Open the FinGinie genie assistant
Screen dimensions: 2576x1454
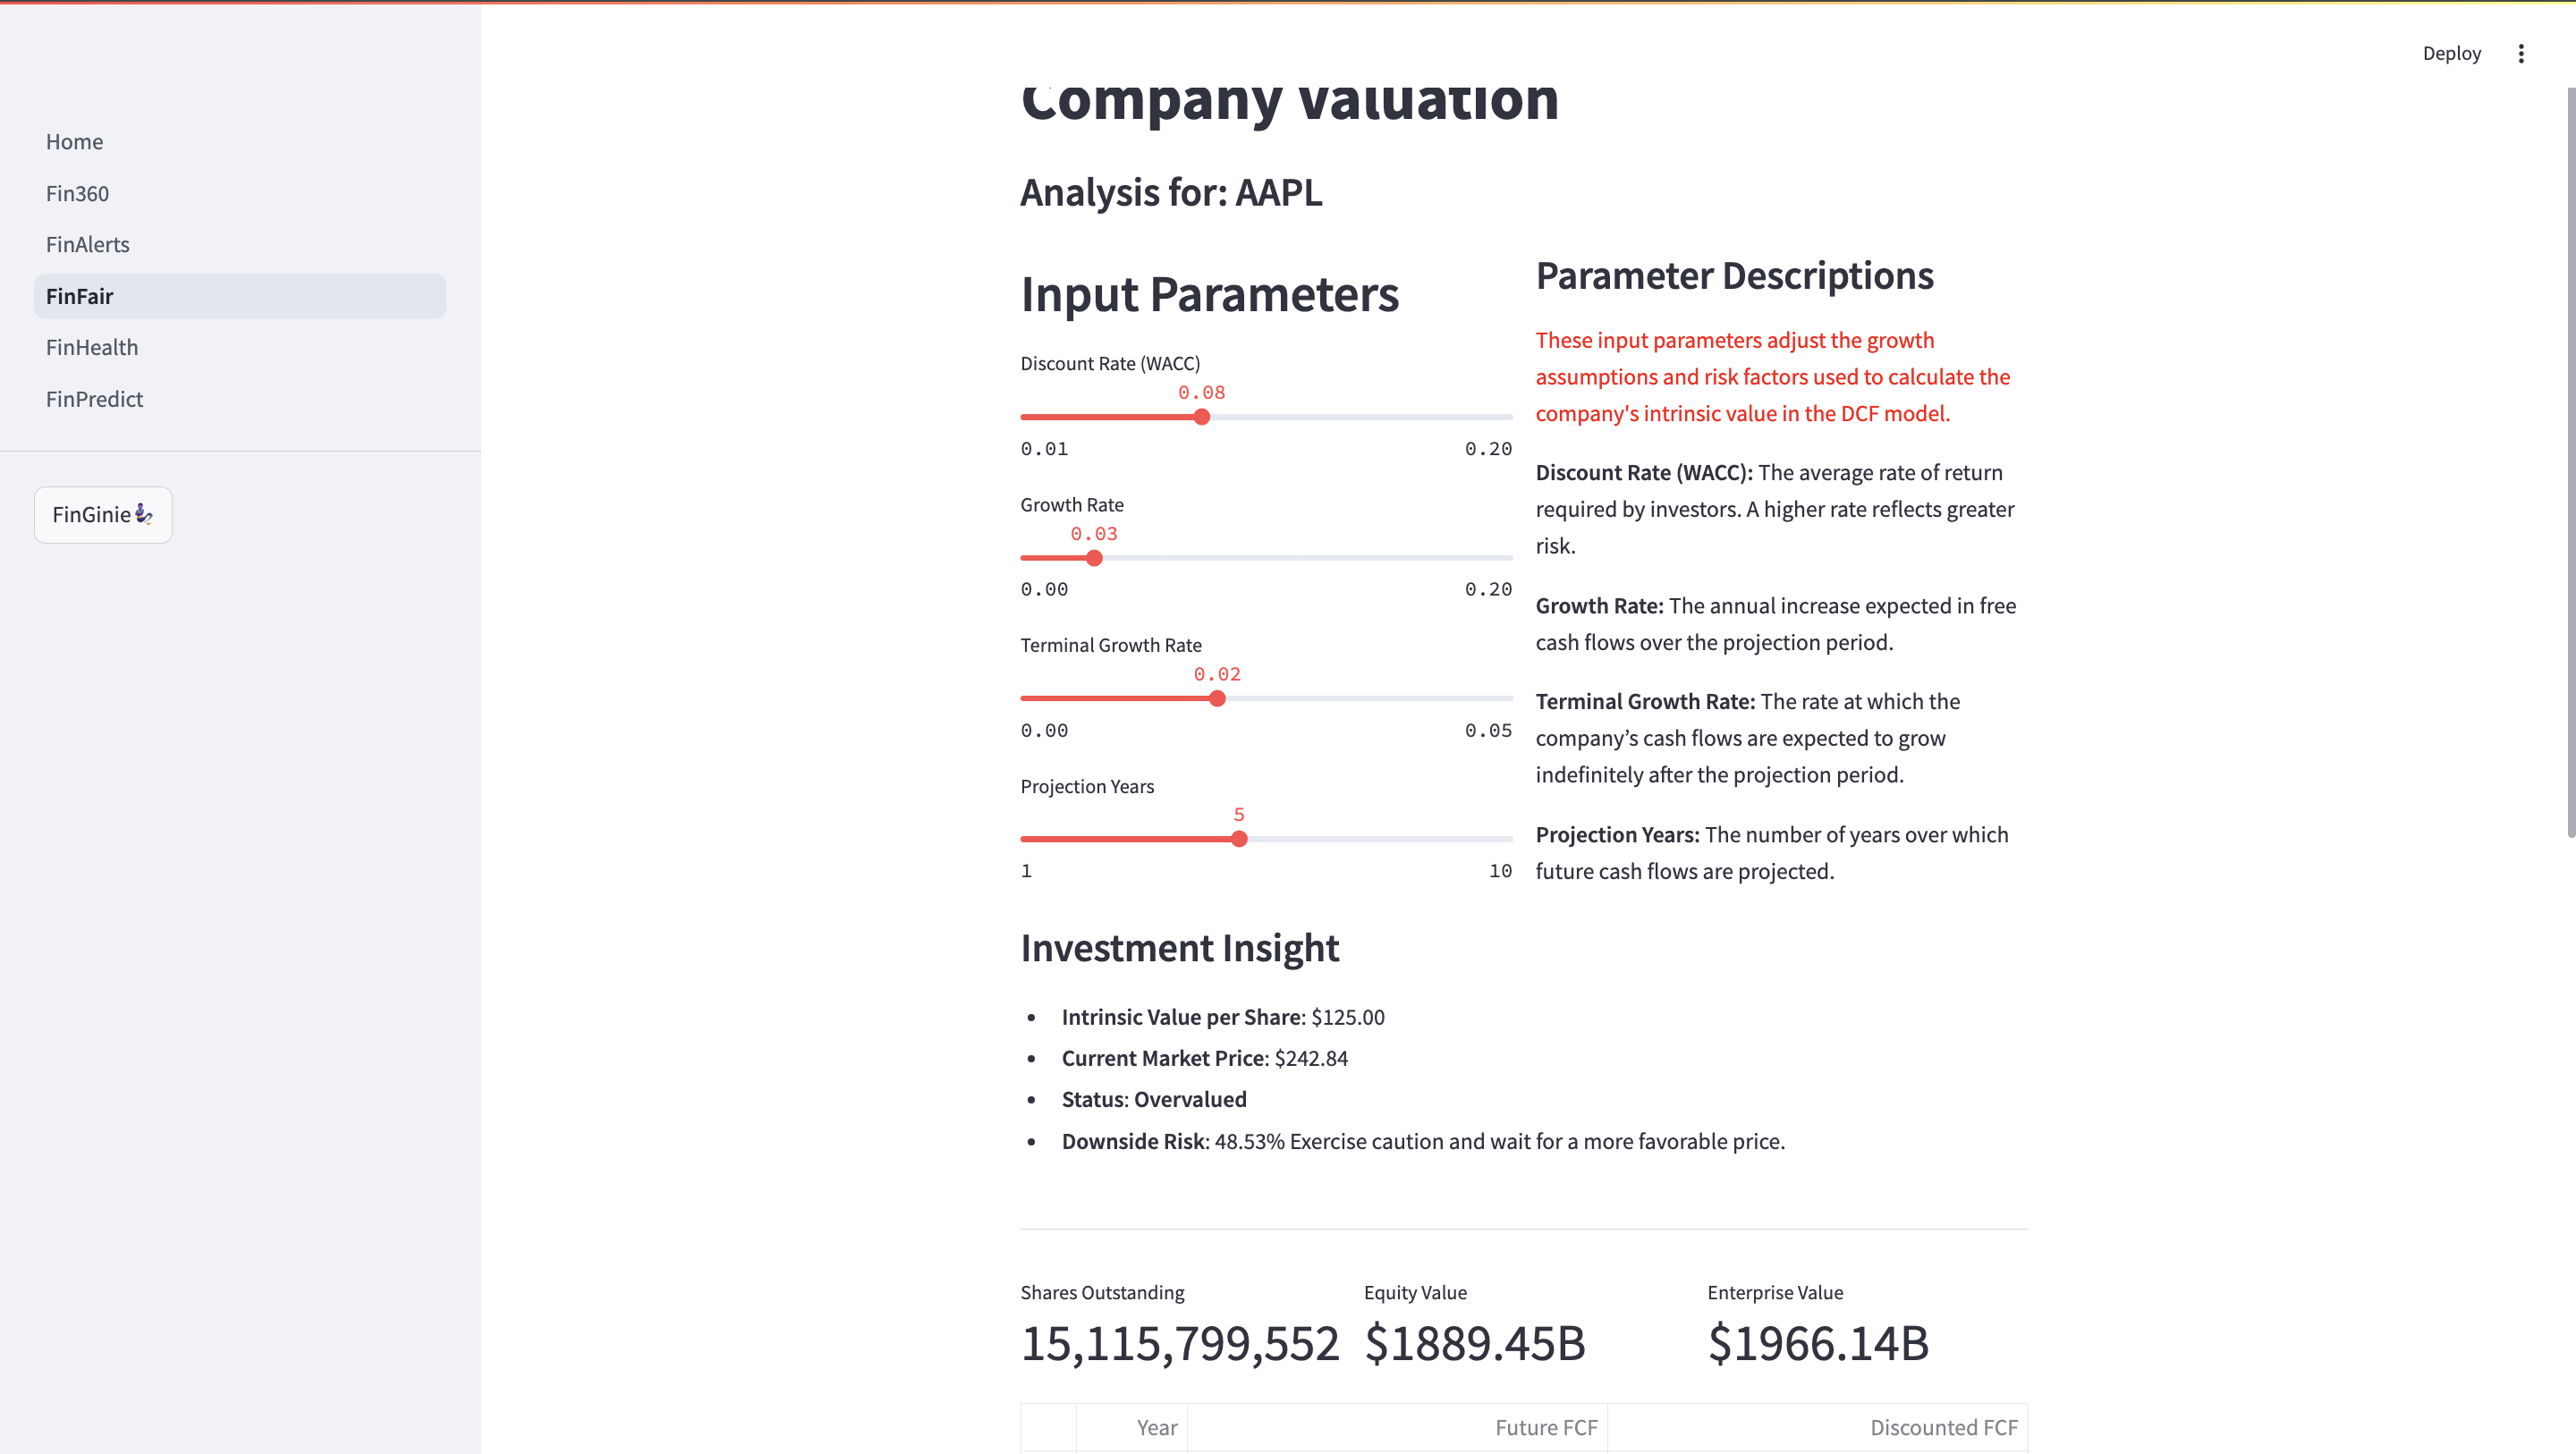click(x=103, y=515)
